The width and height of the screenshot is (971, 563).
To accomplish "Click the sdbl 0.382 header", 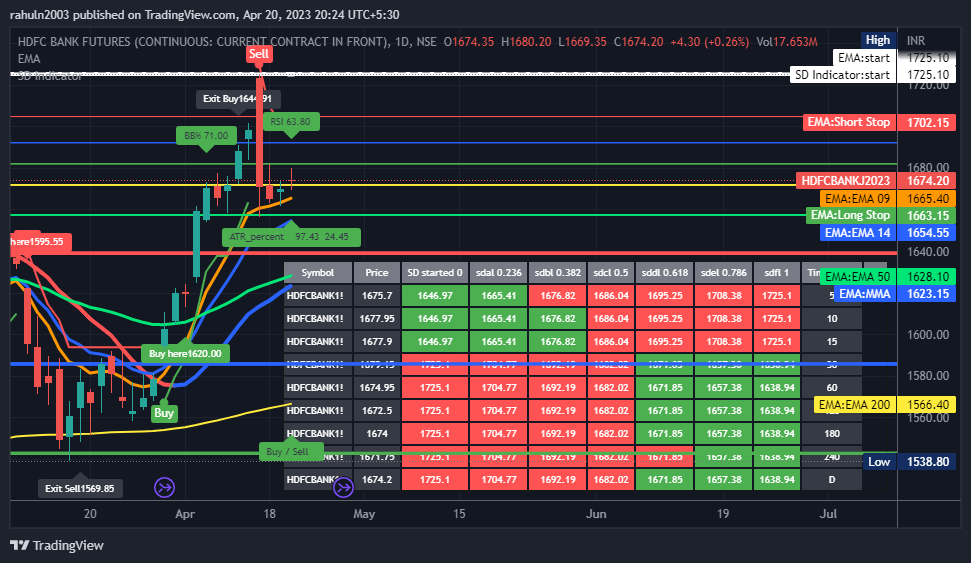I will tap(557, 273).
